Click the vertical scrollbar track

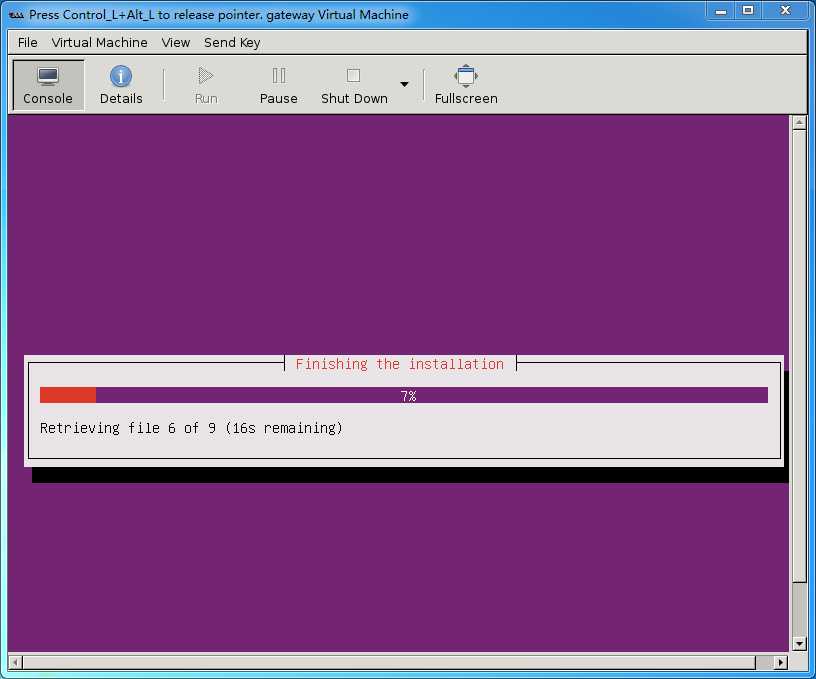[x=799, y=383]
